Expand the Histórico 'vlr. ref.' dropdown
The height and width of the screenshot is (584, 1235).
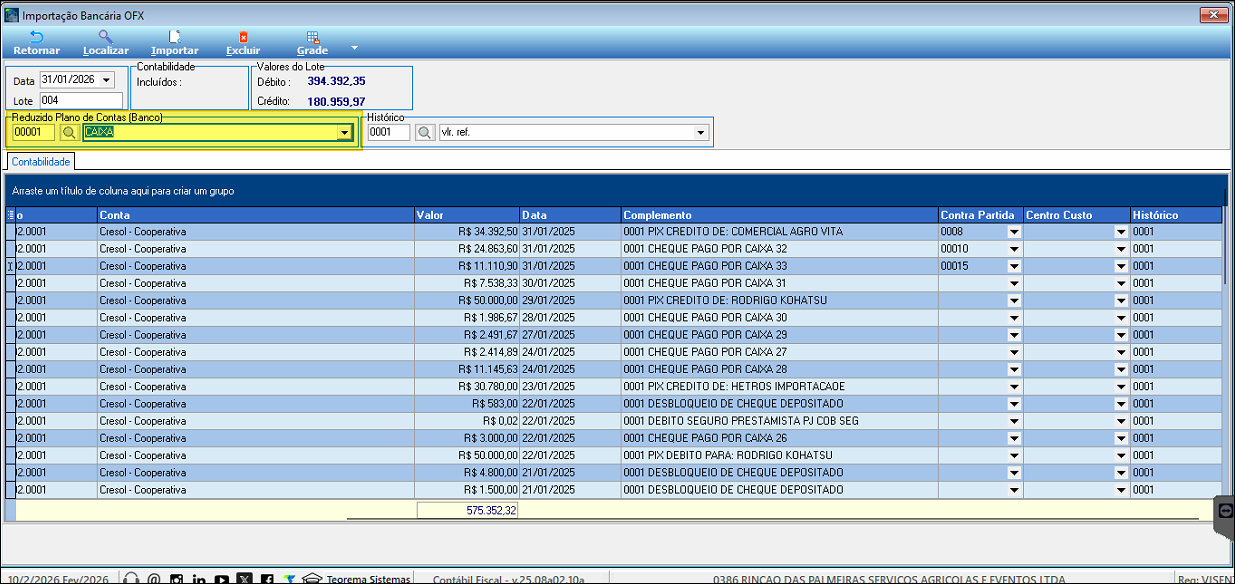point(700,132)
